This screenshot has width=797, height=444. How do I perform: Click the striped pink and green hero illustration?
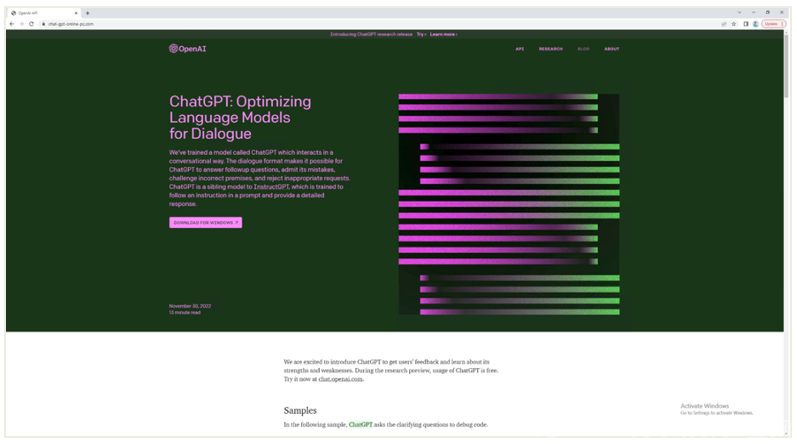509,204
